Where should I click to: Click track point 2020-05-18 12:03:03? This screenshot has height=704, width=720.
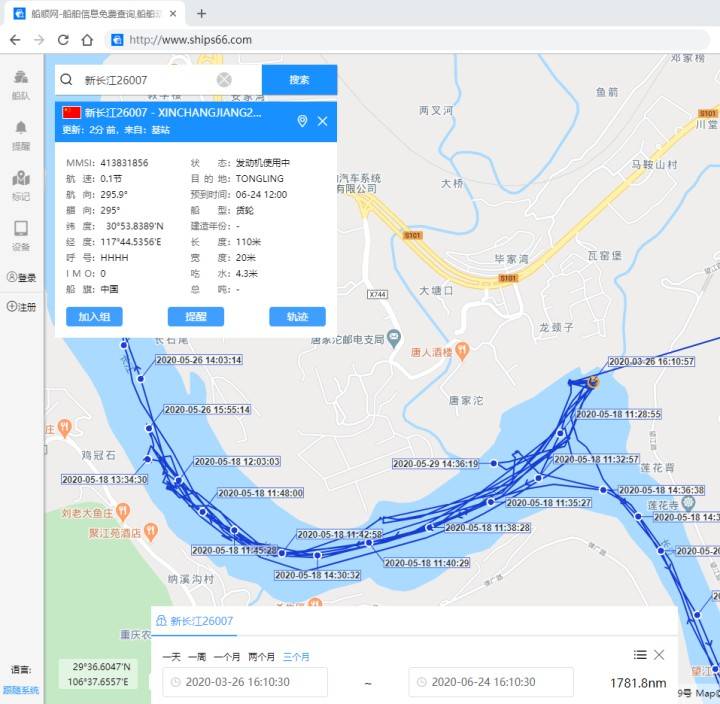(179, 480)
